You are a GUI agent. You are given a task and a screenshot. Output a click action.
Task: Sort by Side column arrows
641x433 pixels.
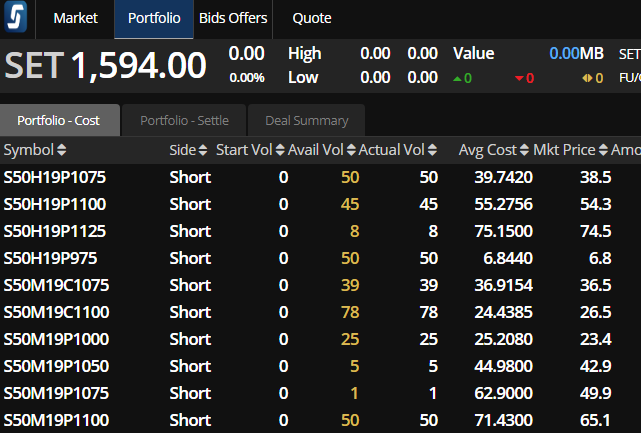[x=203, y=150]
